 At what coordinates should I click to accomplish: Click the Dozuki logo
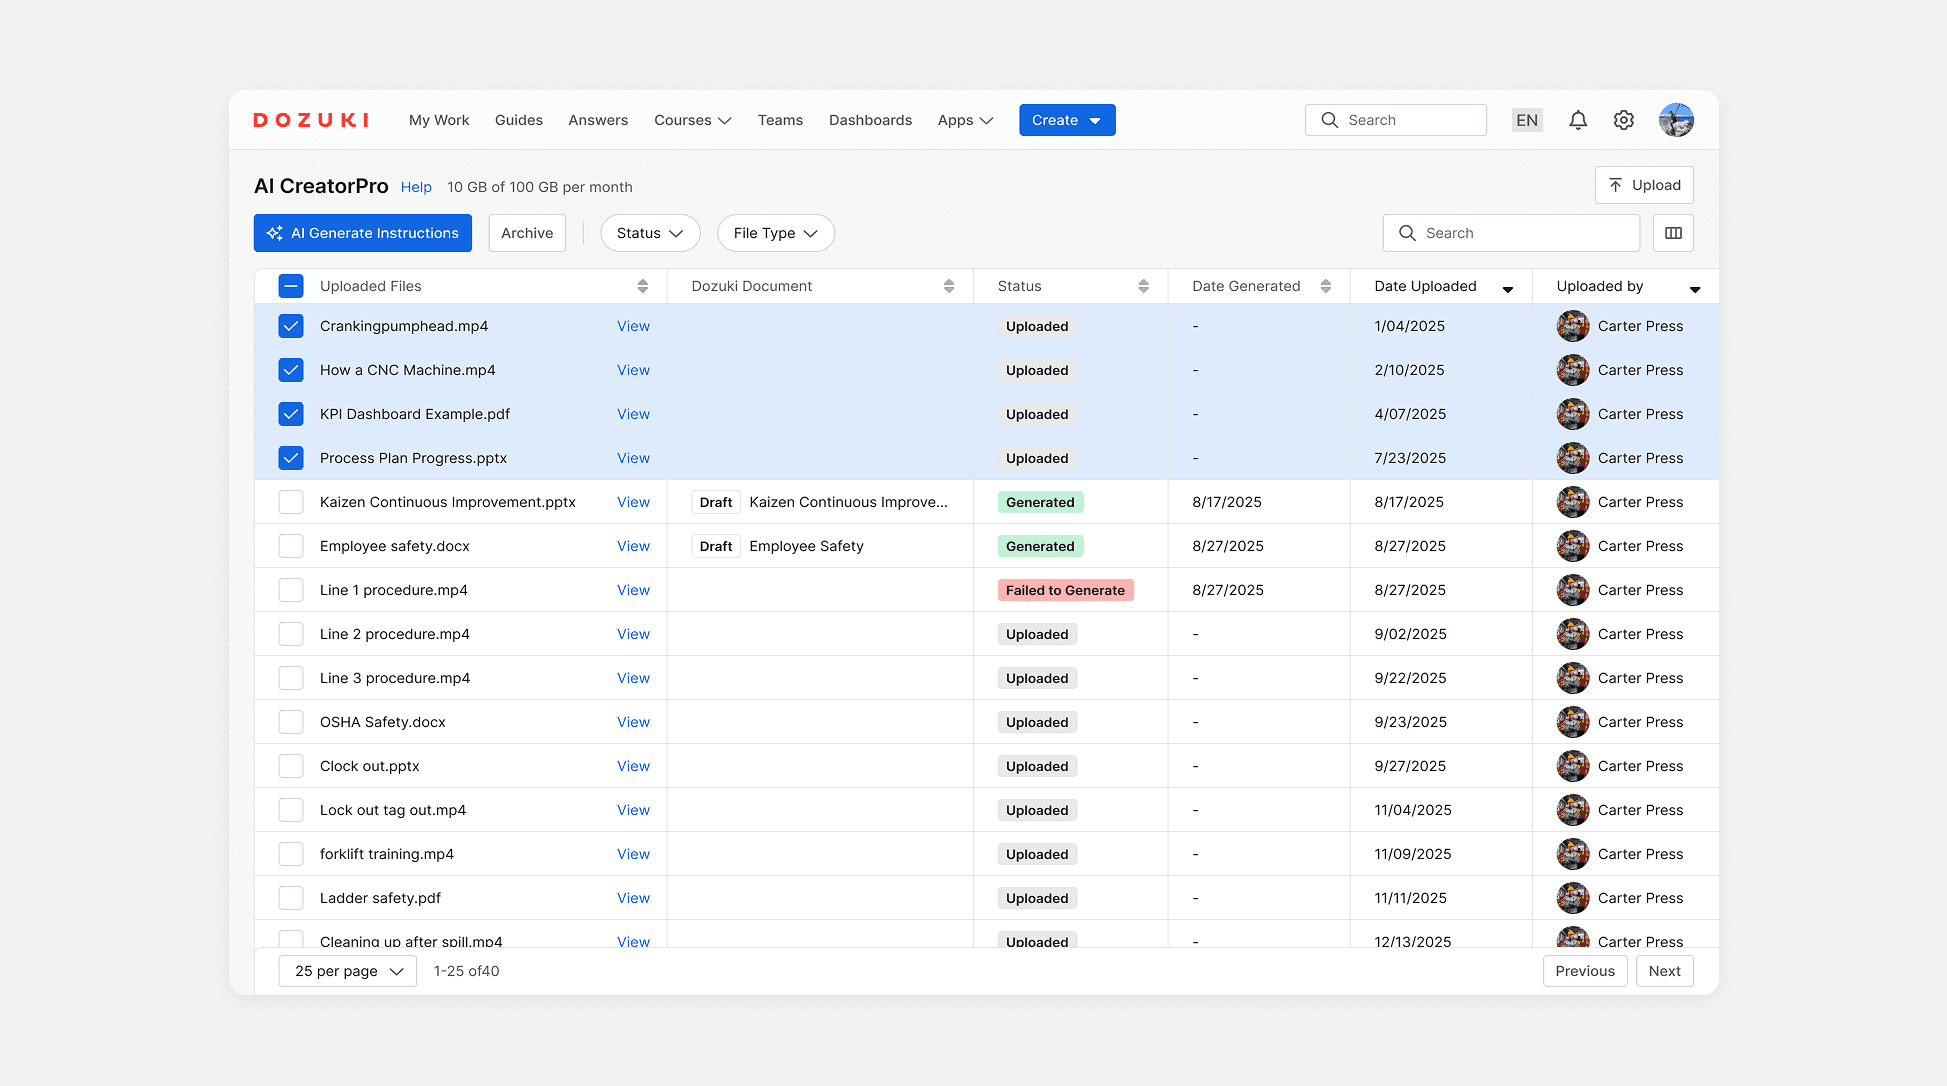click(311, 120)
